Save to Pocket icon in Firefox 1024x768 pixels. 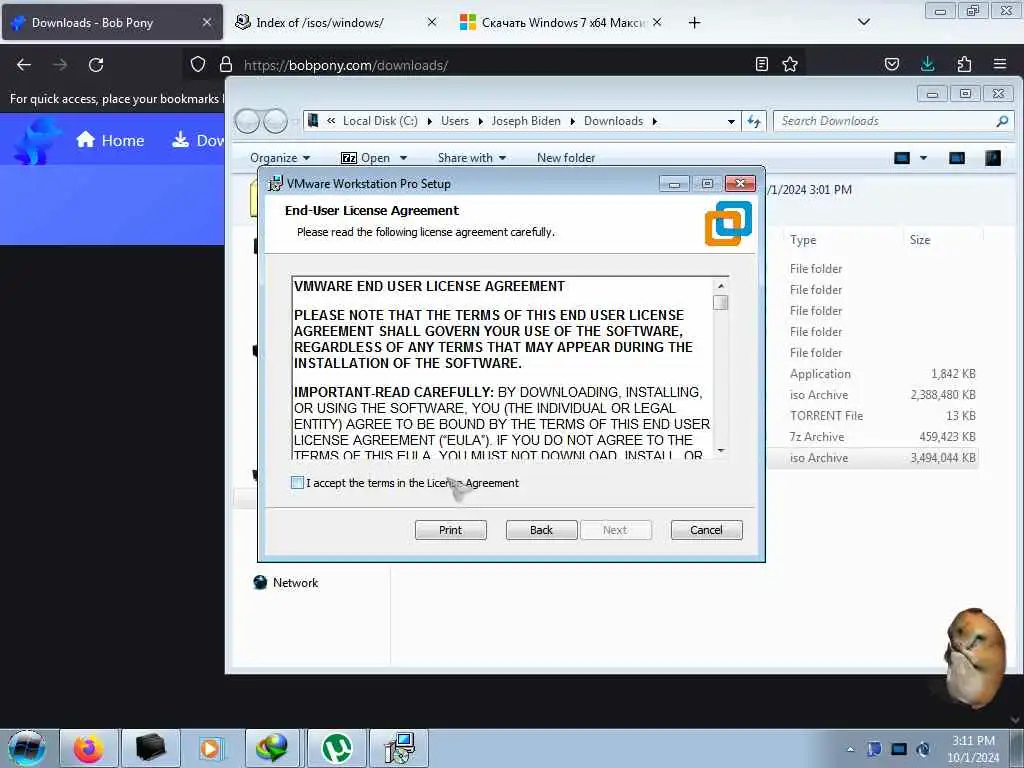click(x=891, y=64)
